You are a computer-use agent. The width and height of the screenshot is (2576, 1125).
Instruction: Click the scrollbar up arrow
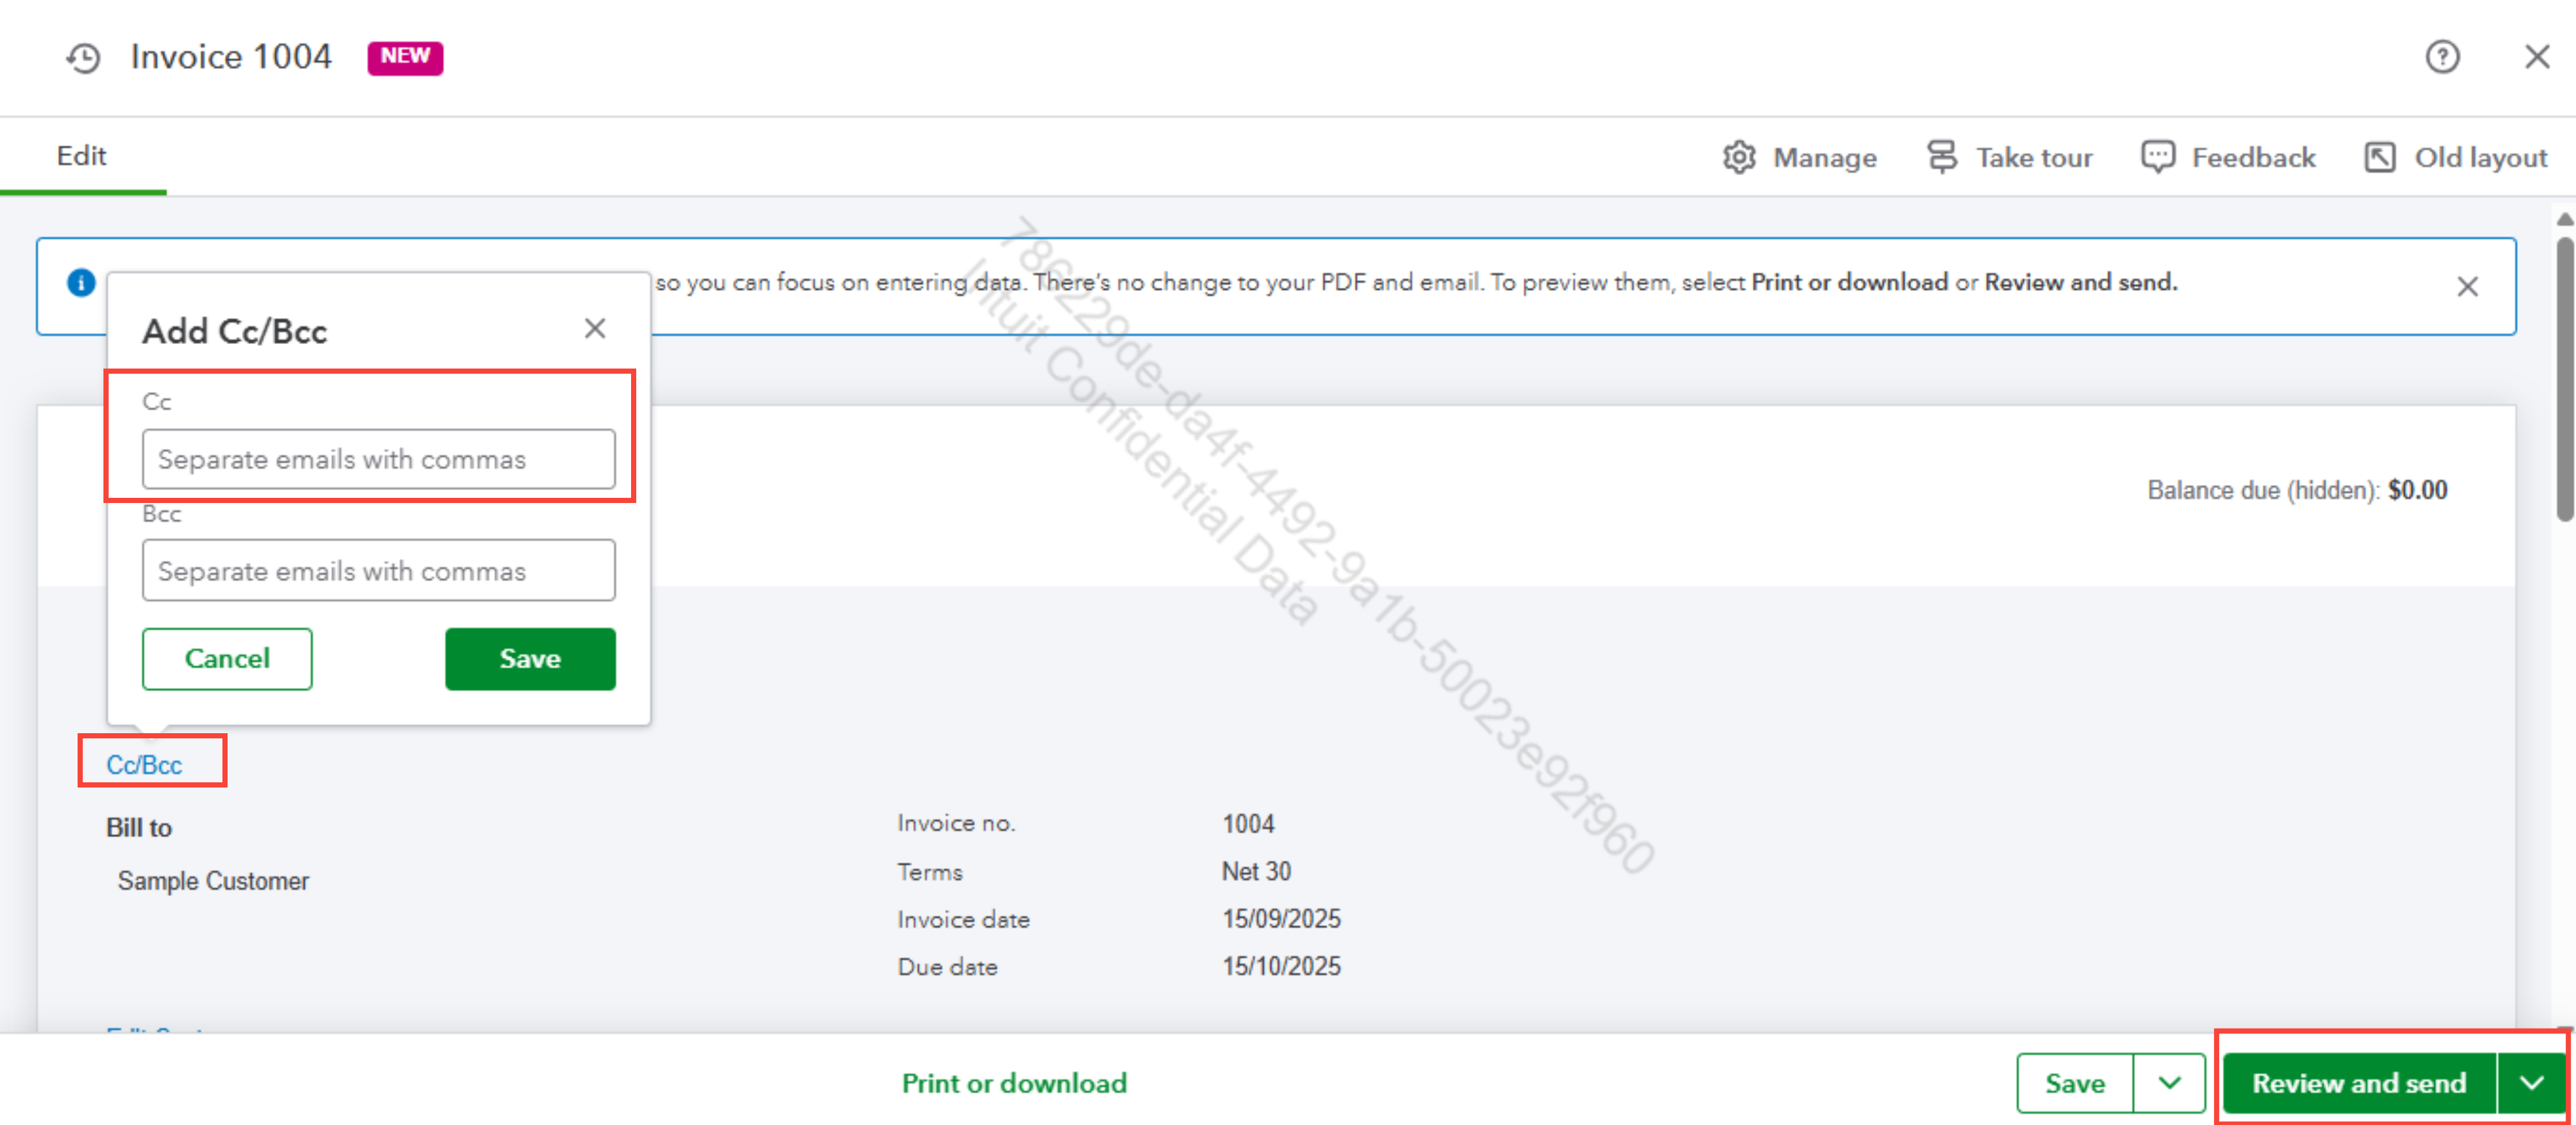tap(2565, 219)
